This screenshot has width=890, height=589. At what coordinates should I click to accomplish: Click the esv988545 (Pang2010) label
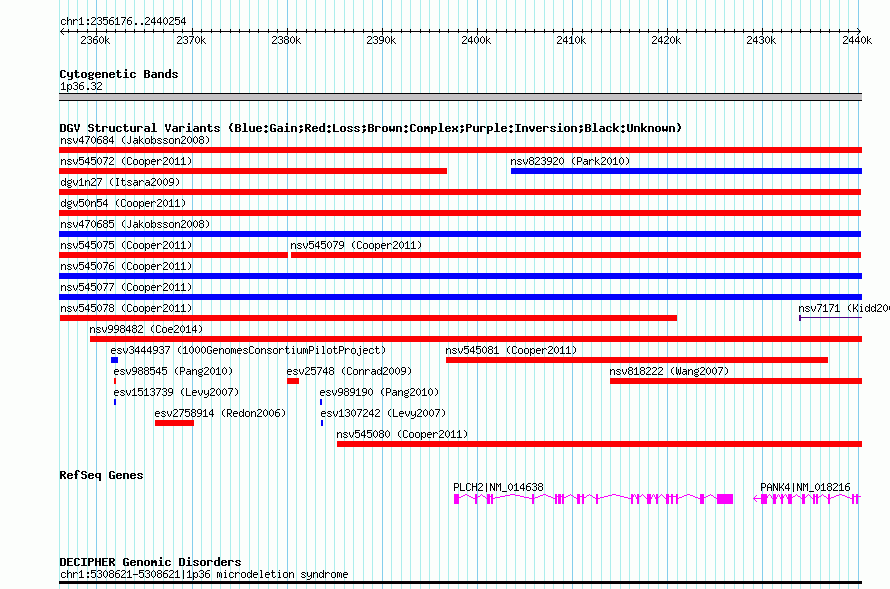pos(173,371)
